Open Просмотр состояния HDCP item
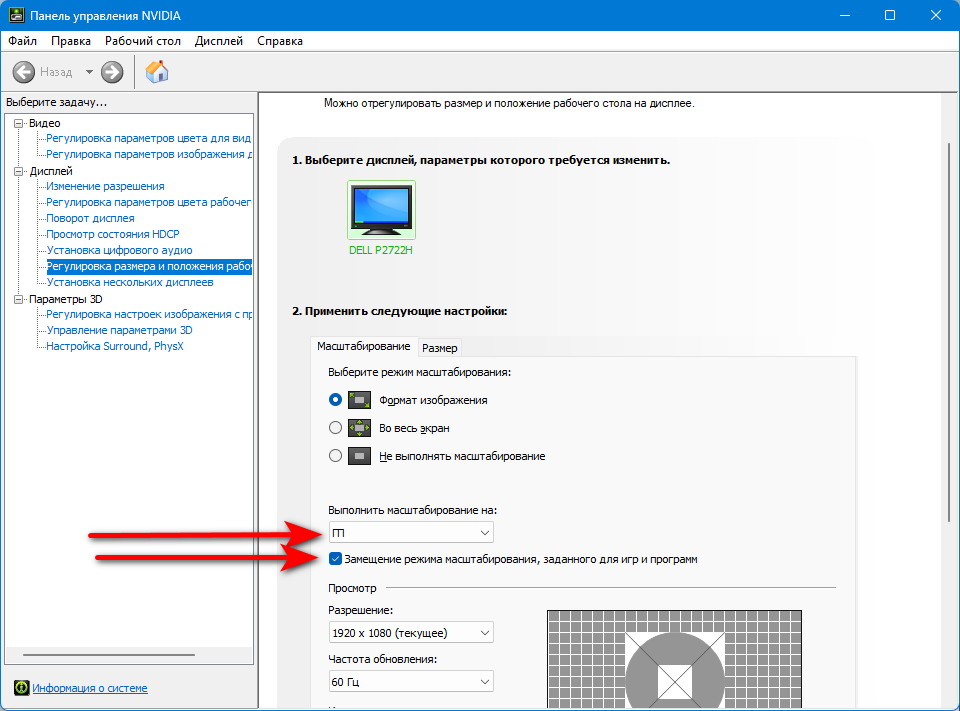This screenshot has height=711, width=960. click(x=113, y=234)
